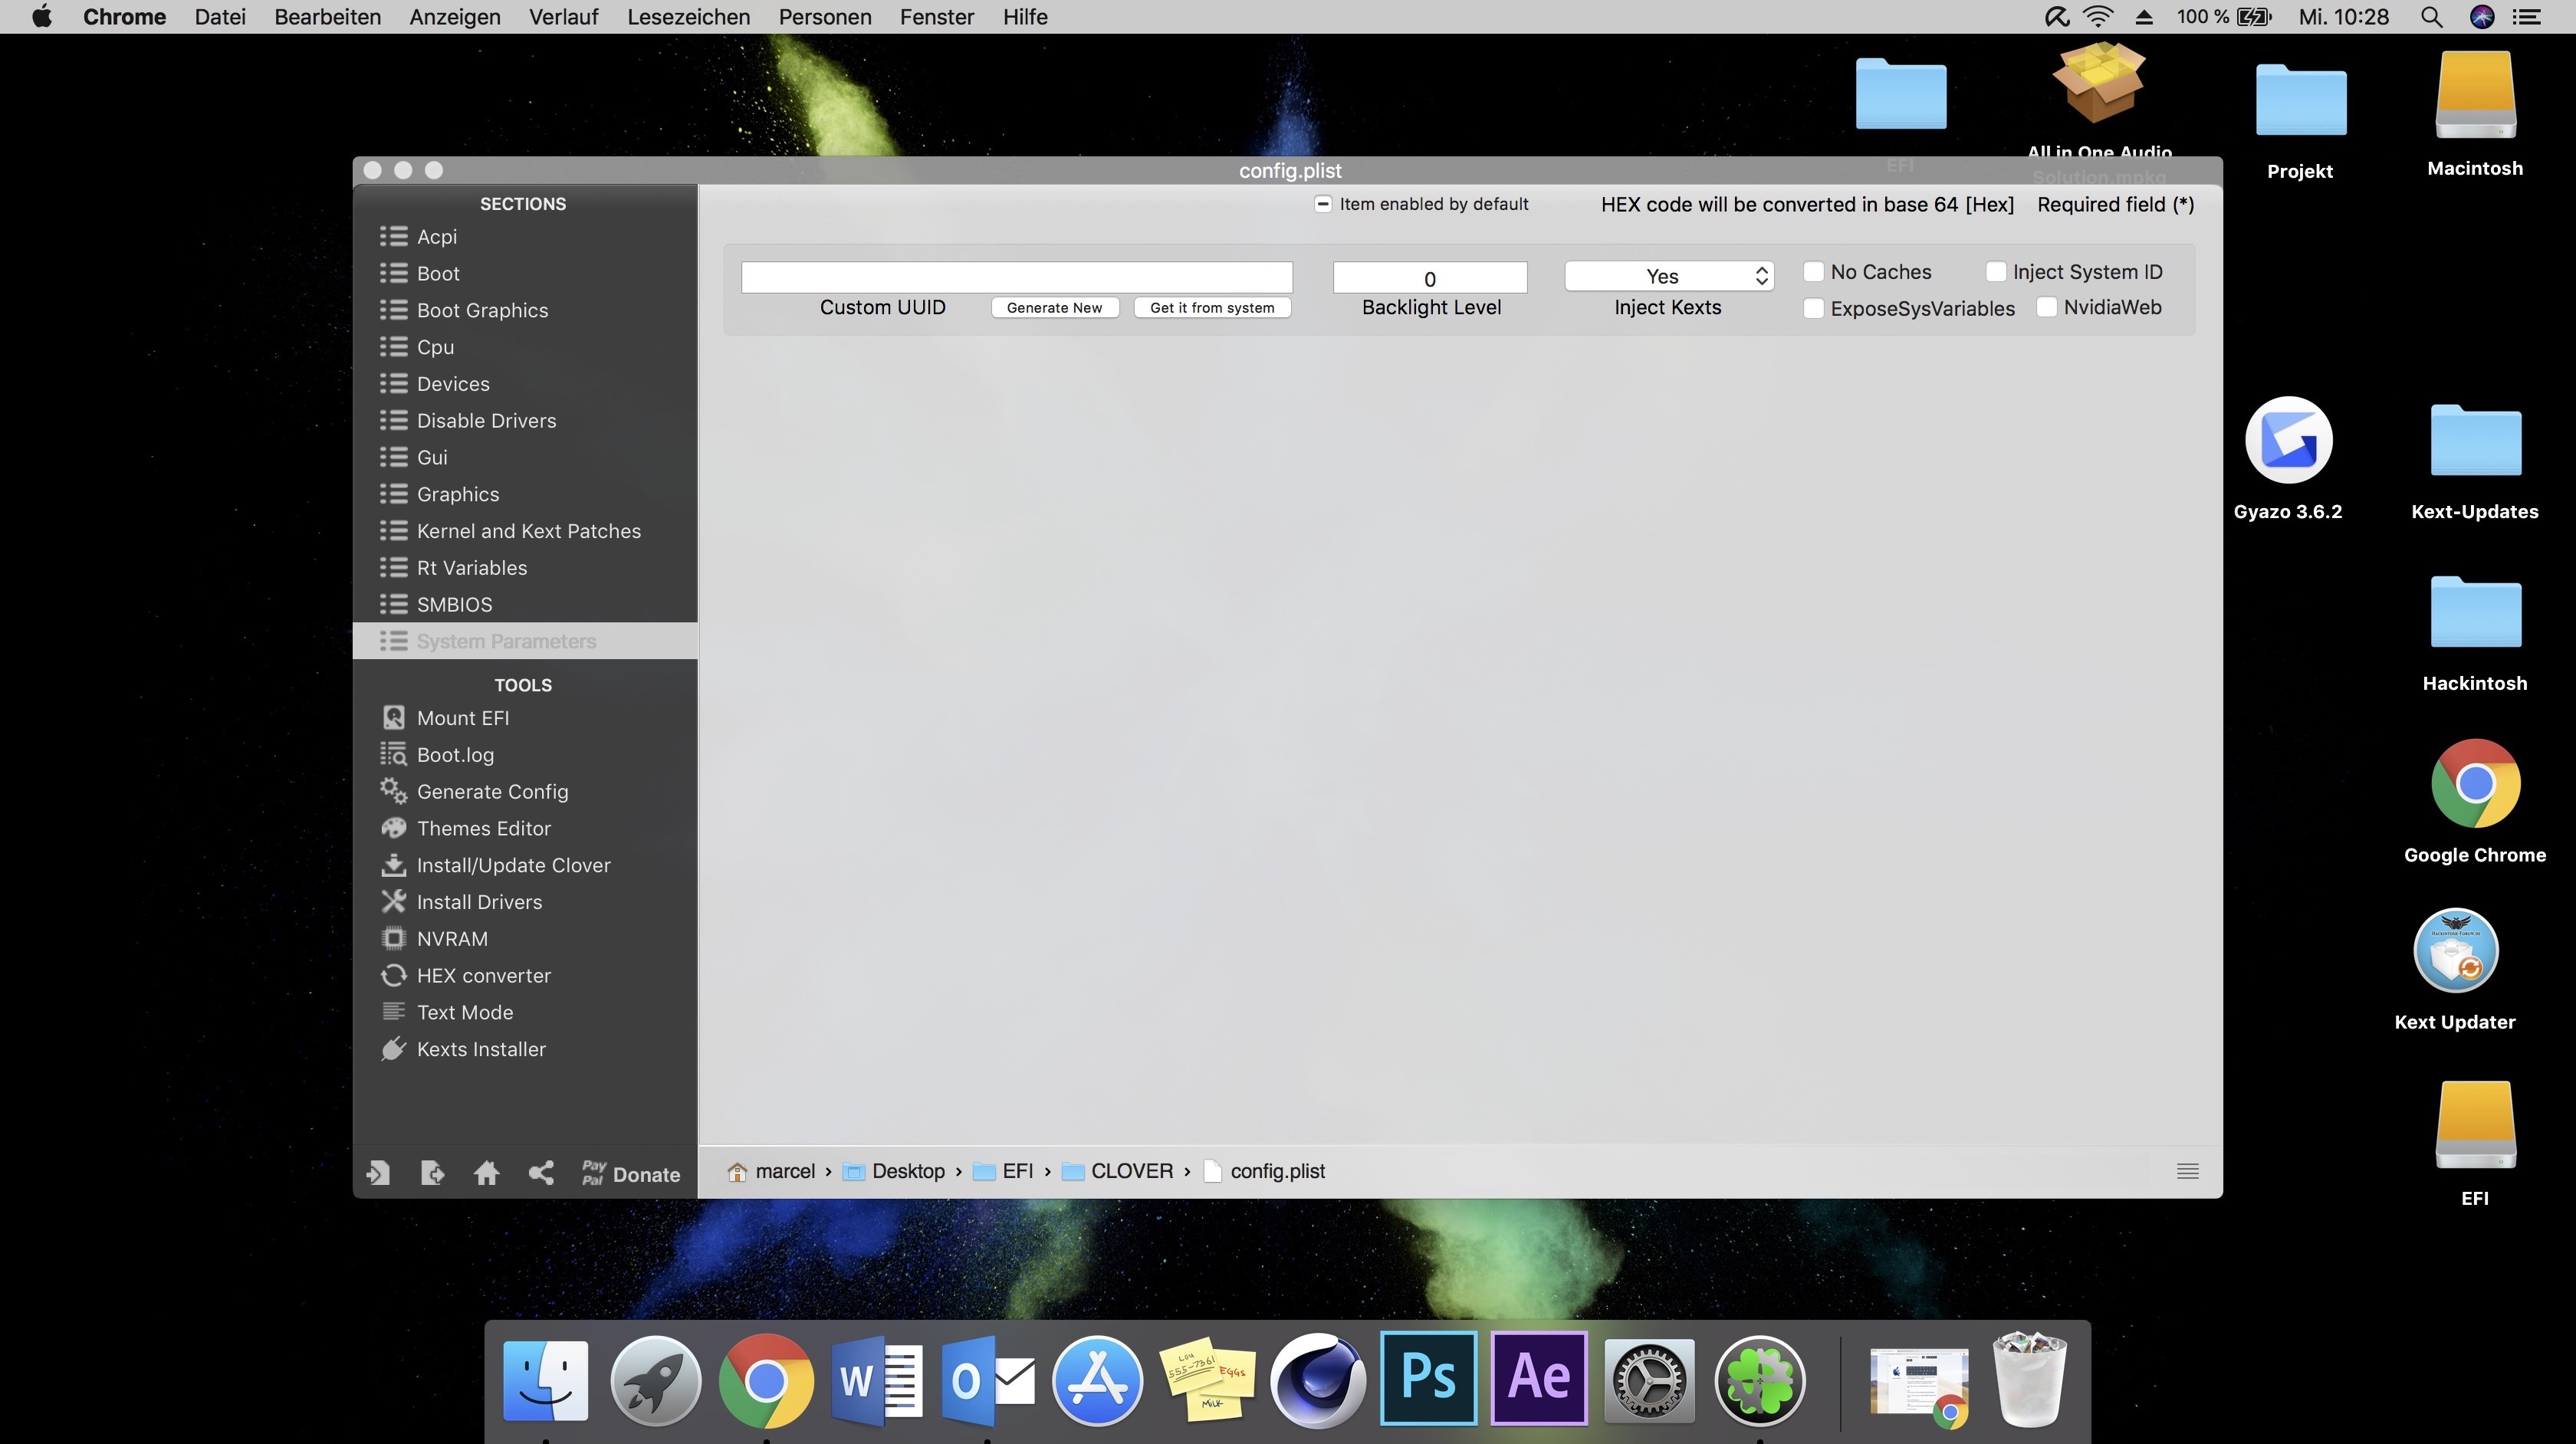Click Get it from system button
The height and width of the screenshot is (1444, 2576).
pos(1211,308)
